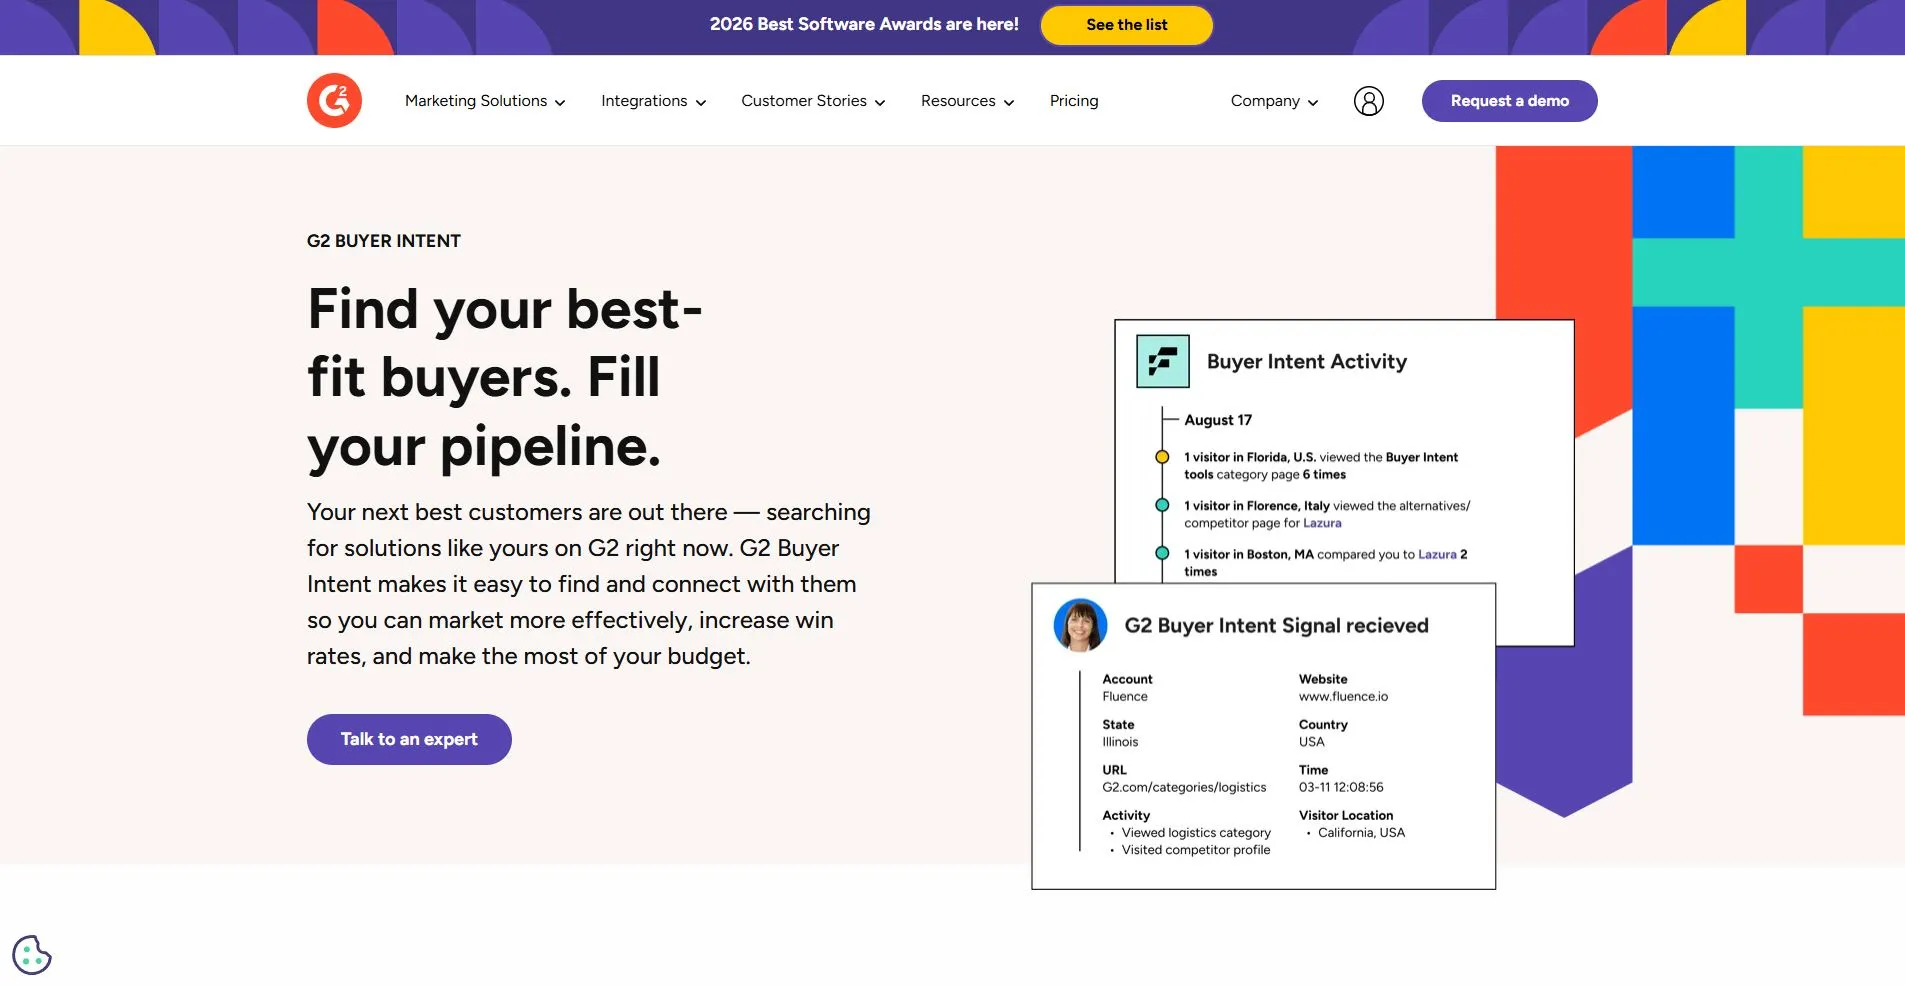Click the teal timeline dot for Boston visitor
1905x986 pixels.
click(1162, 554)
